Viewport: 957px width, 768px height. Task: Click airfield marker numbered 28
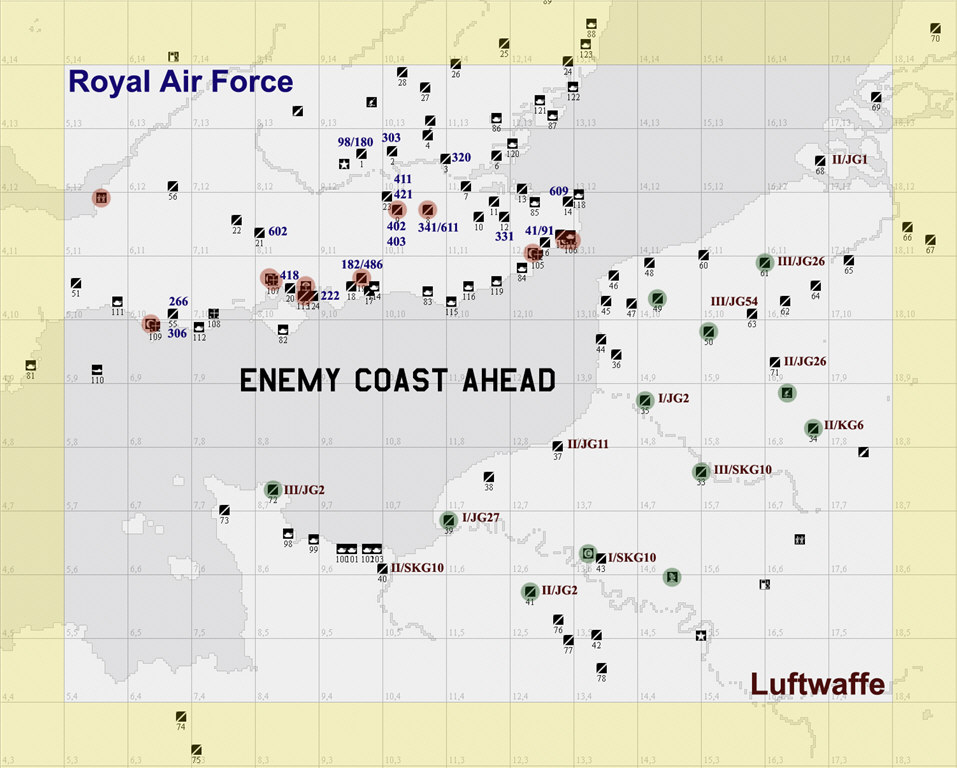tap(402, 72)
